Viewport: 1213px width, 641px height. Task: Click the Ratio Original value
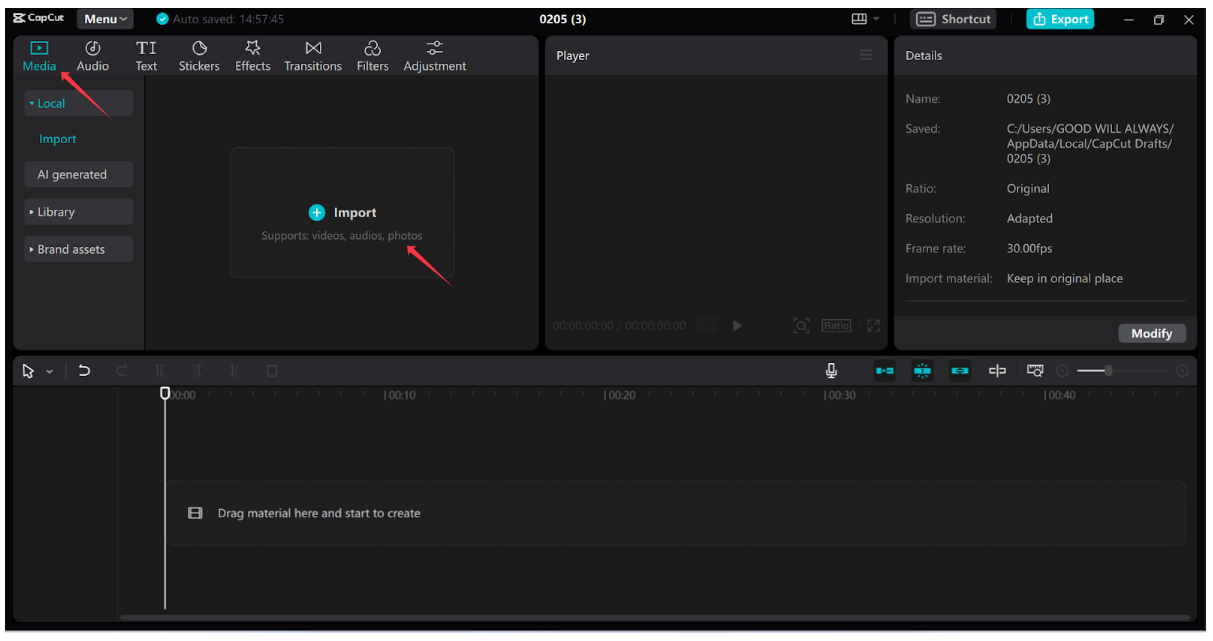[1028, 188]
